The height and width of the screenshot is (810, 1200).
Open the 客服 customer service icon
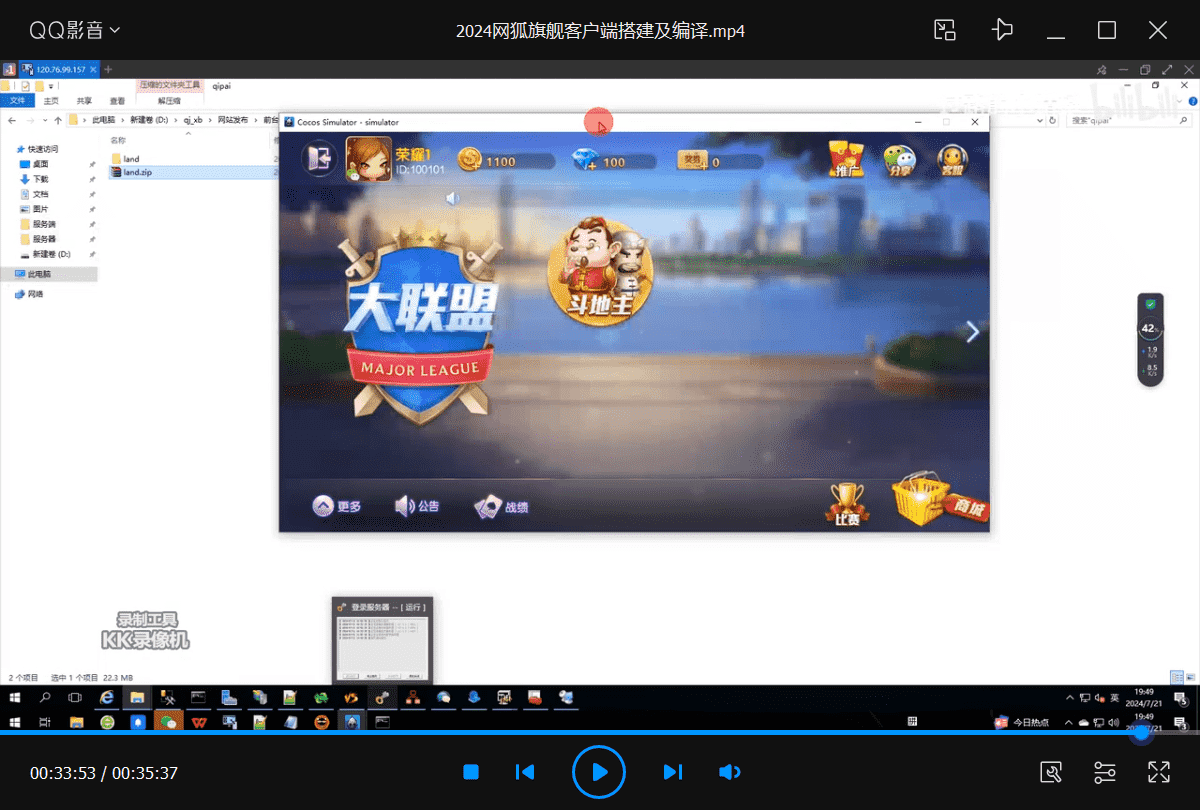pos(952,160)
